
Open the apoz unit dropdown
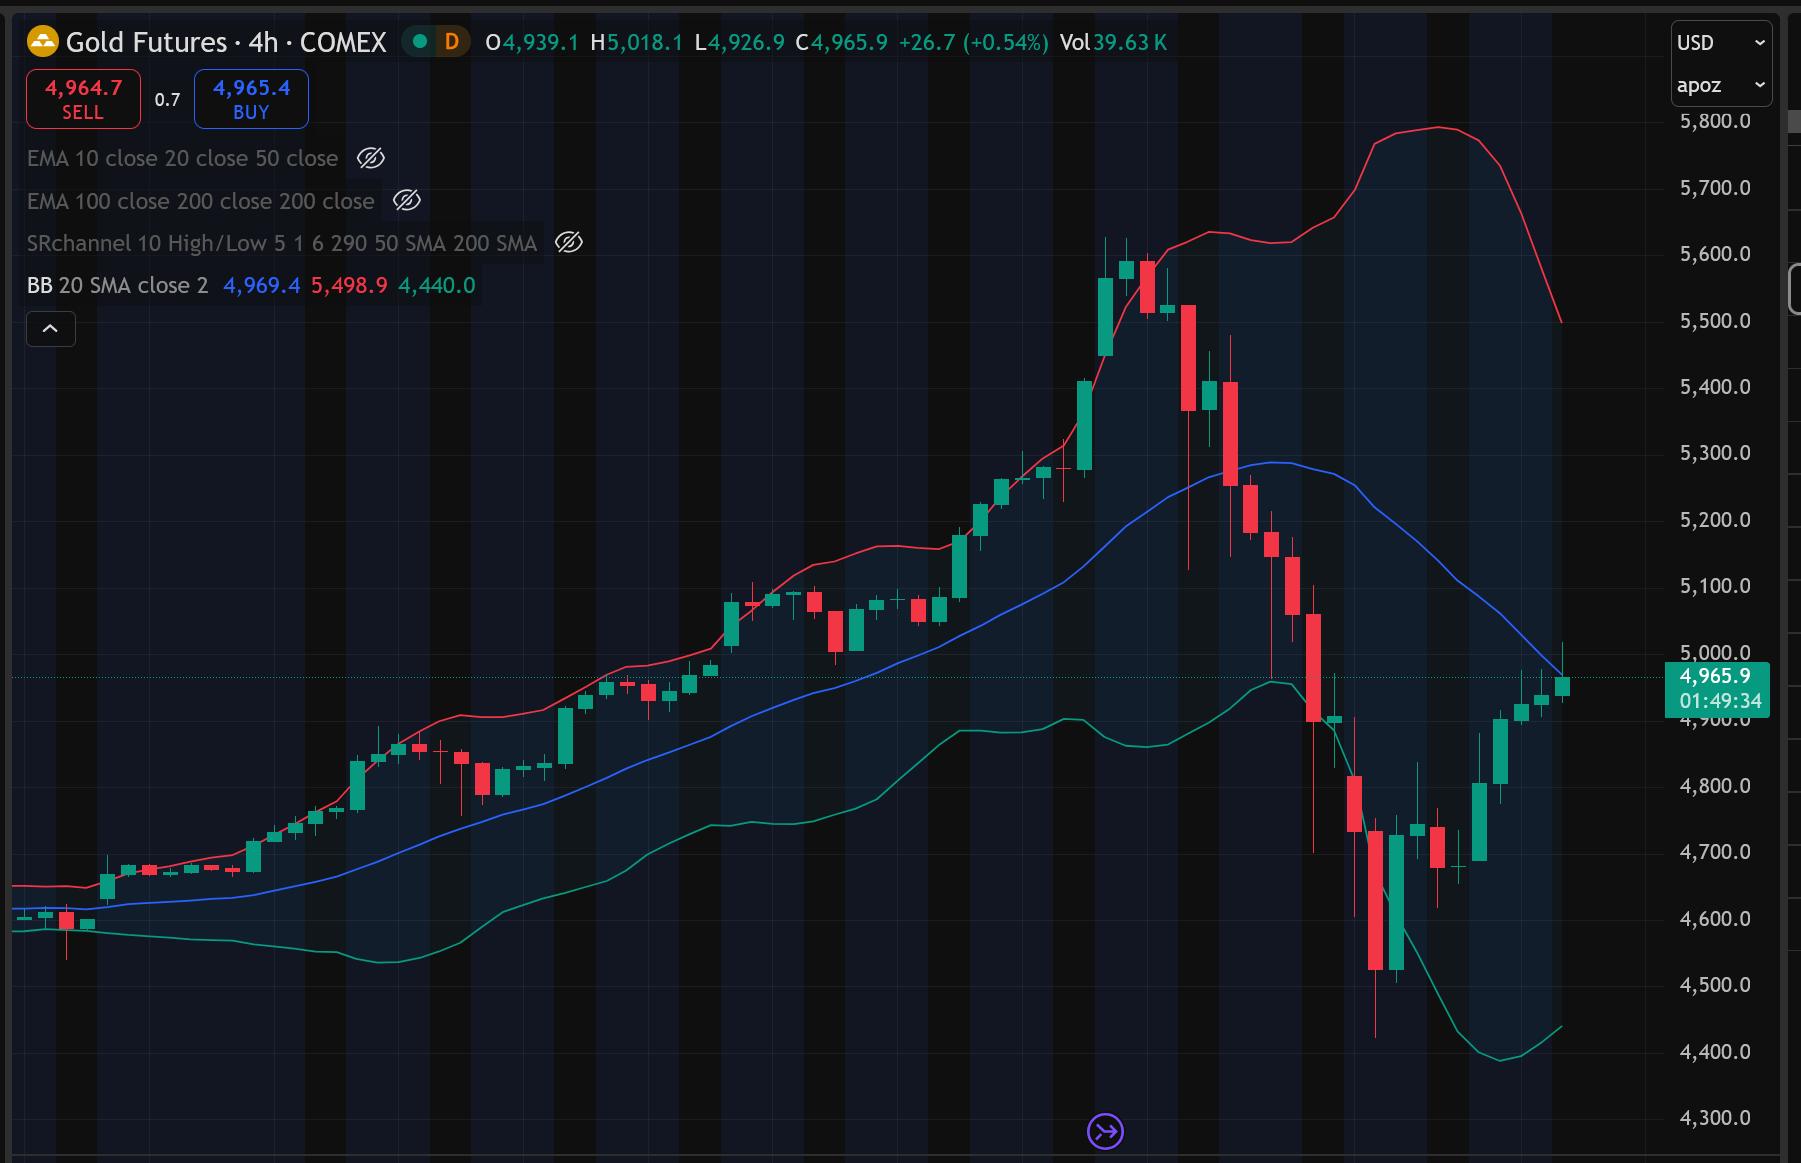(x=1720, y=85)
